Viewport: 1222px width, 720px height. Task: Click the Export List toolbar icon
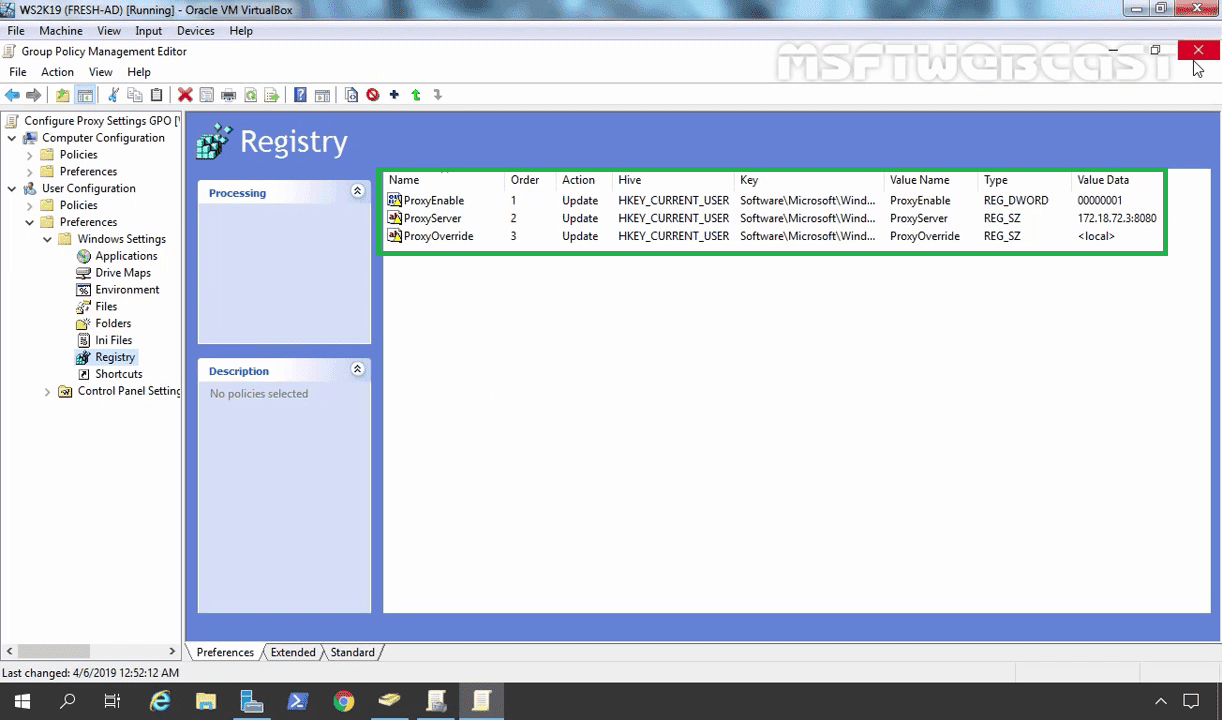[272, 95]
